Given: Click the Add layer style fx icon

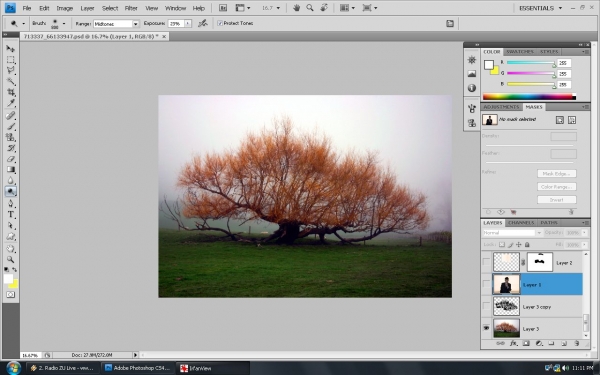Looking at the screenshot, I should (x=514, y=343).
